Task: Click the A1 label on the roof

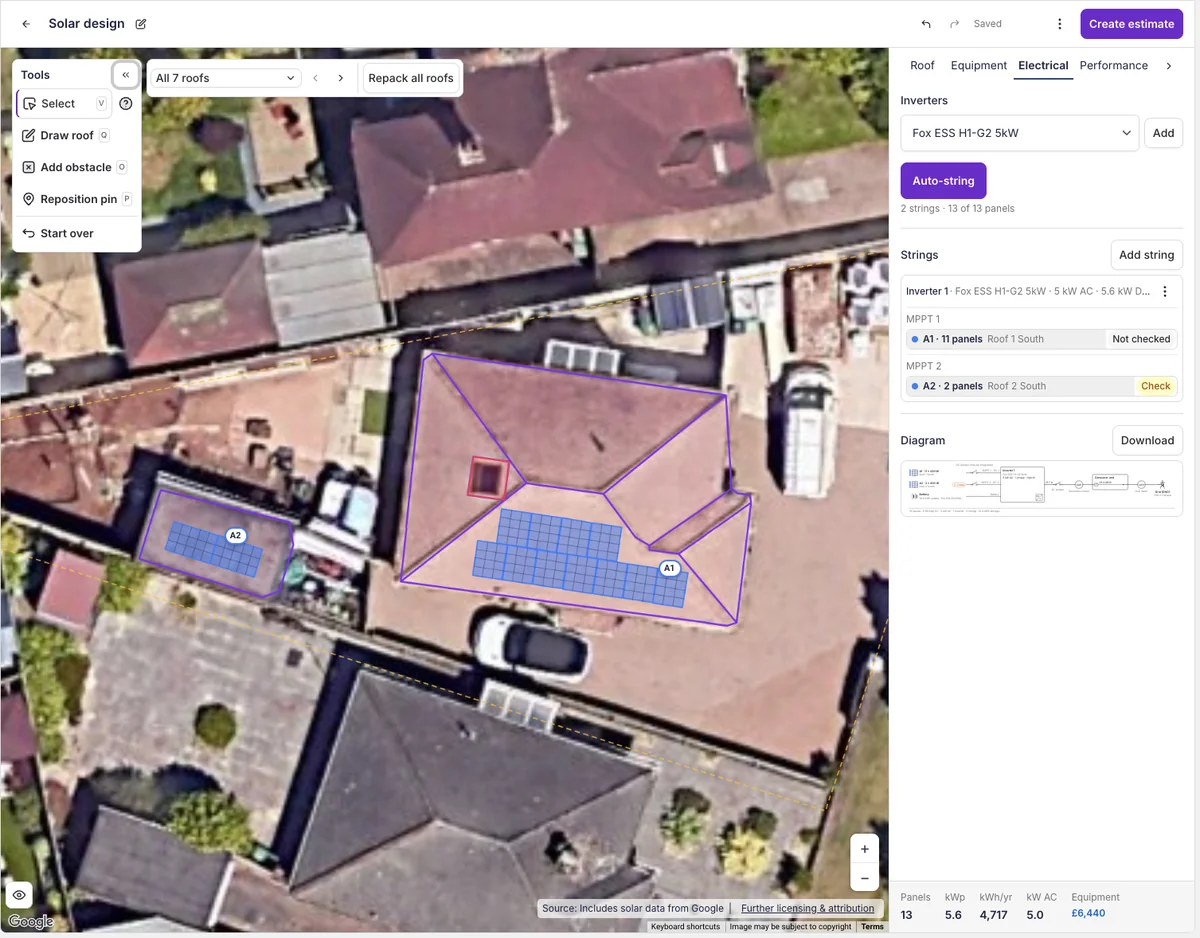Action: [670, 568]
